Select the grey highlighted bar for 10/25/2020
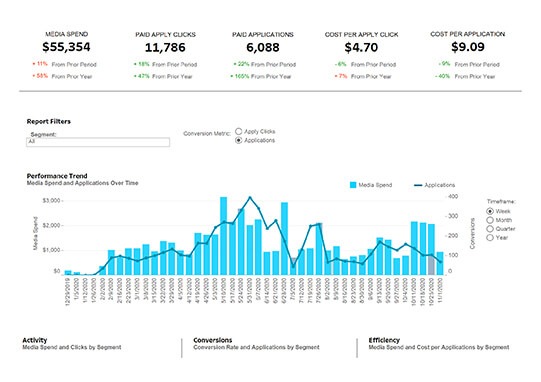Viewport: 541px width, 382px height. [431, 265]
